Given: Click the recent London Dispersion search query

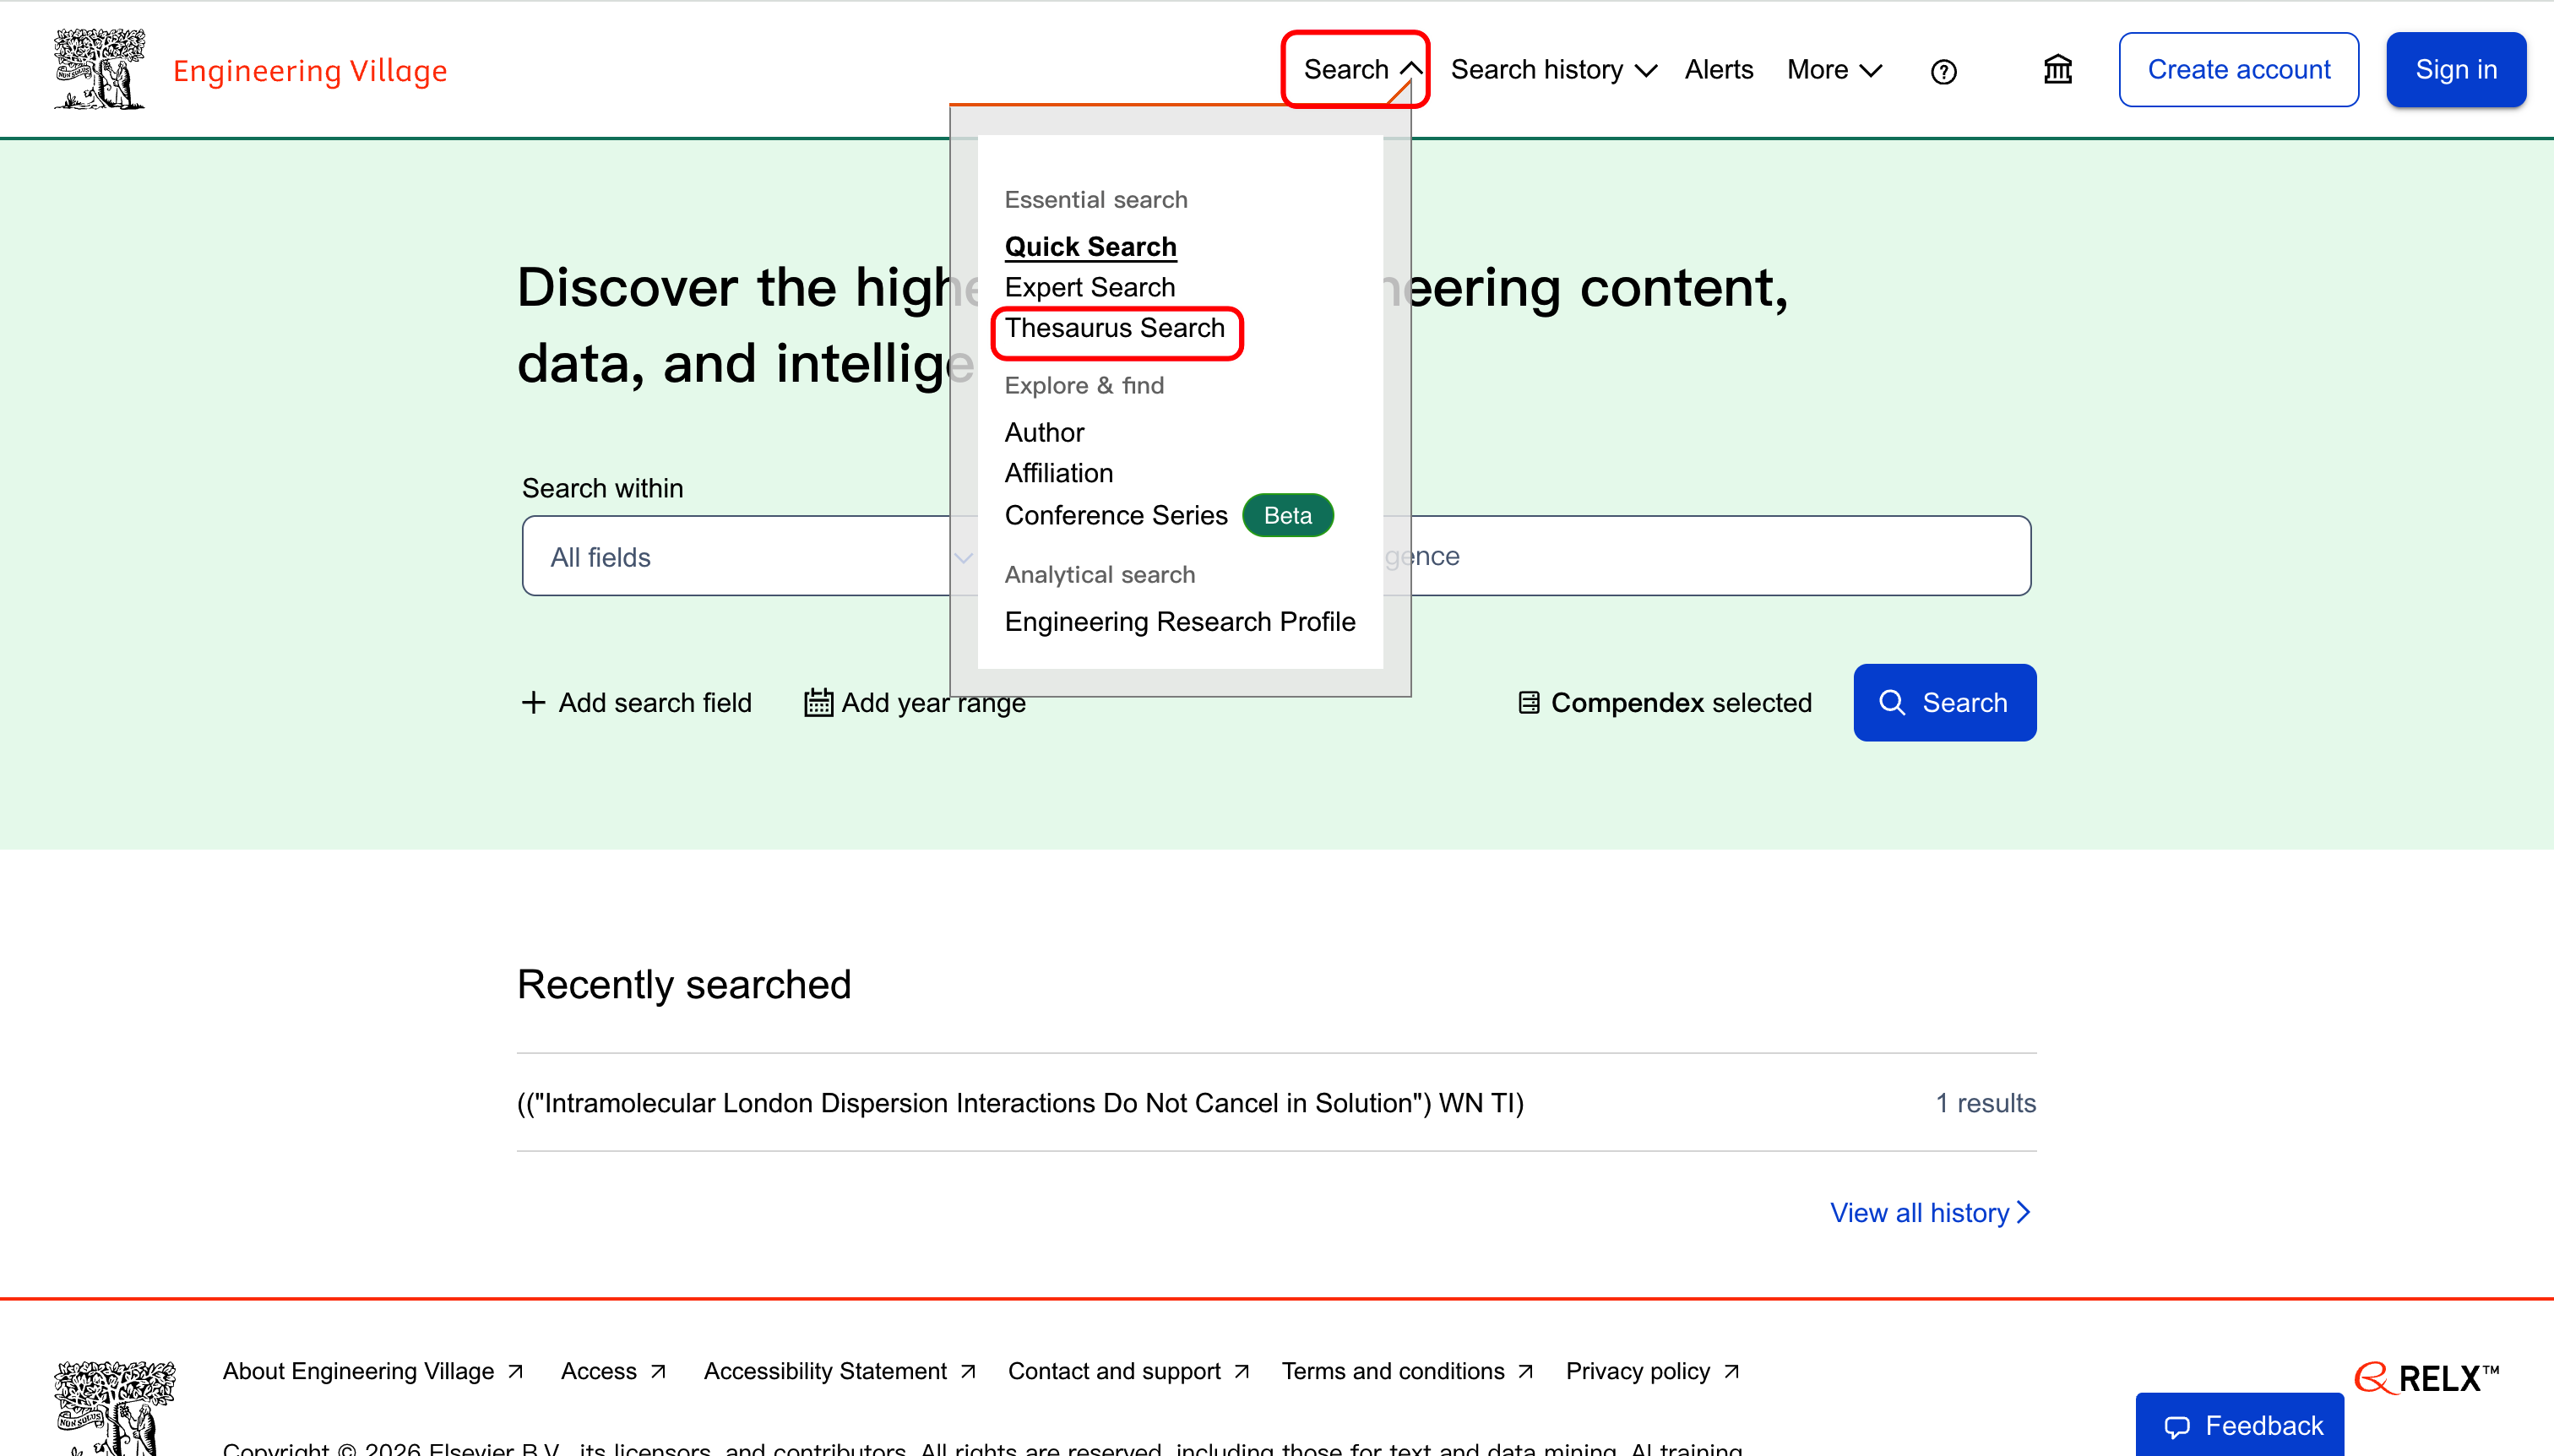Looking at the screenshot, I should coord(1019,1102).
